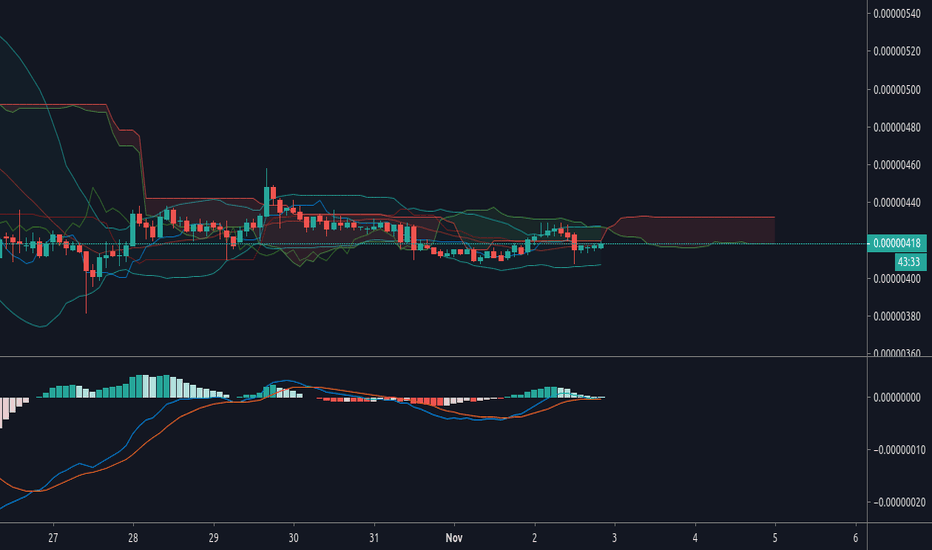Click date 28 on time axis
The width and height of the screenshot is (932, 550).
tap(133, 538)
